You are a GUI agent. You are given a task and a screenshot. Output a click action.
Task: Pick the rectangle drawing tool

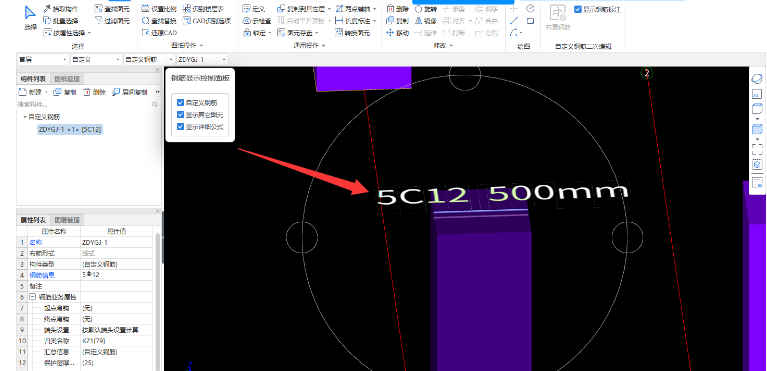click(x=530, y=21)
